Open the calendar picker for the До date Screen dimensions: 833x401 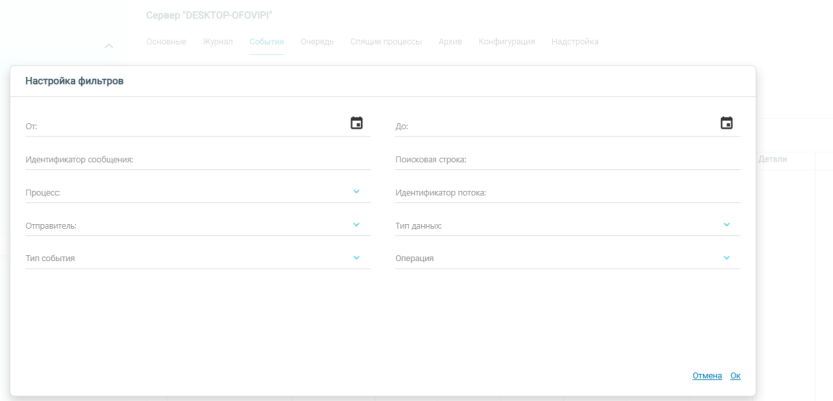coord(727,123)
